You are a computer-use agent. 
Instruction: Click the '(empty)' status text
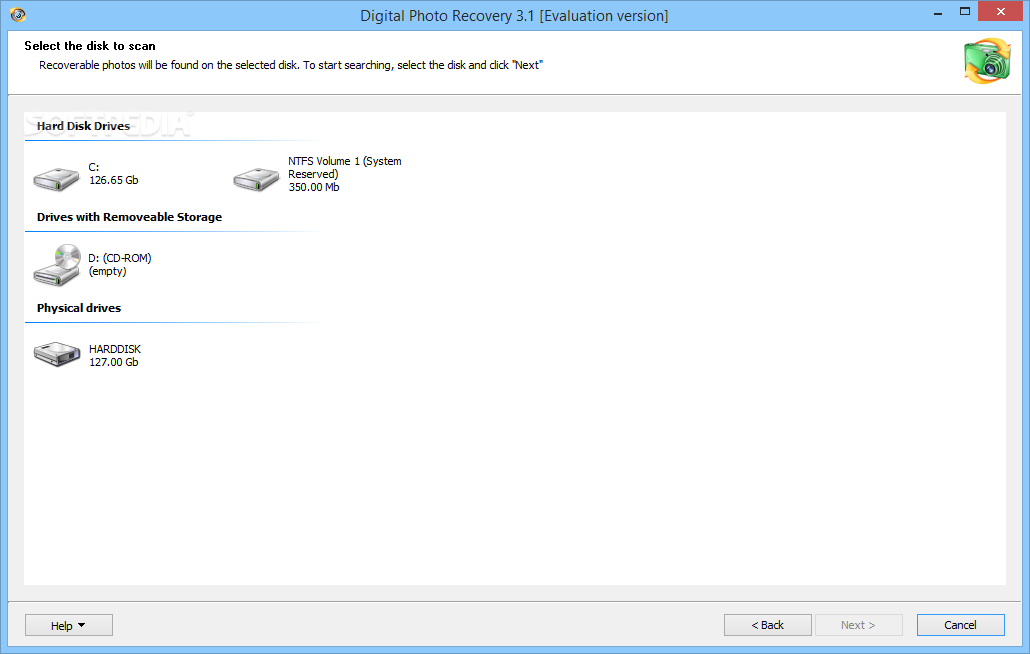pyautogui.click(x=108, y=271)
